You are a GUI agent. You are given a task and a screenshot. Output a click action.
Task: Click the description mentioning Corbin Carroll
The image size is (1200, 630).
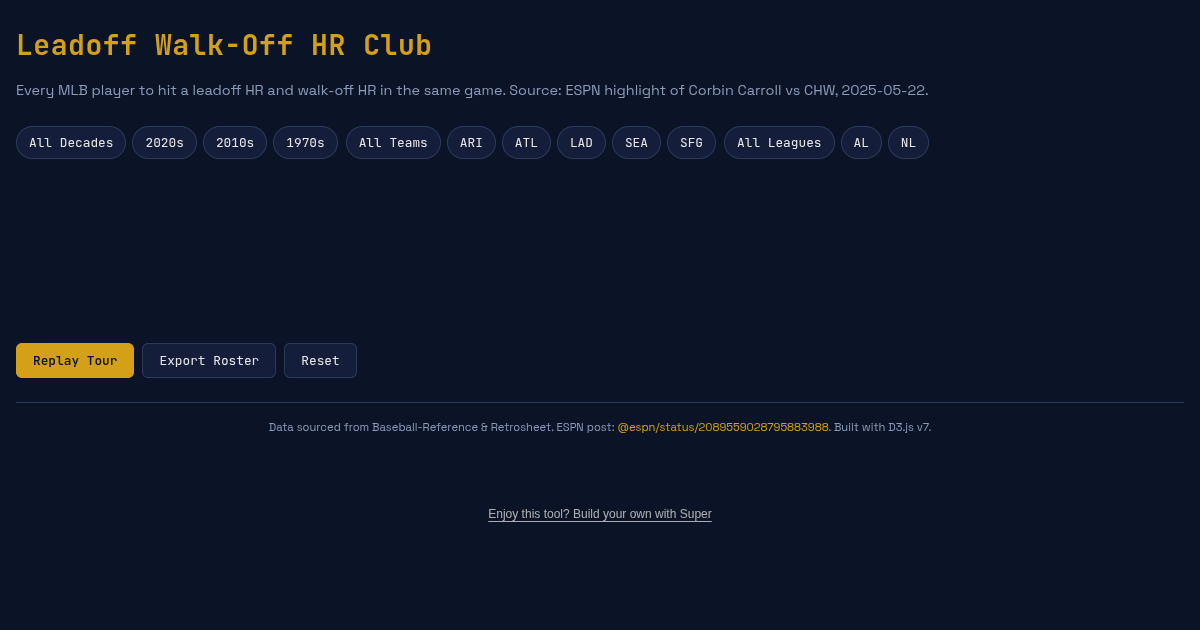[x=472, y=90]
